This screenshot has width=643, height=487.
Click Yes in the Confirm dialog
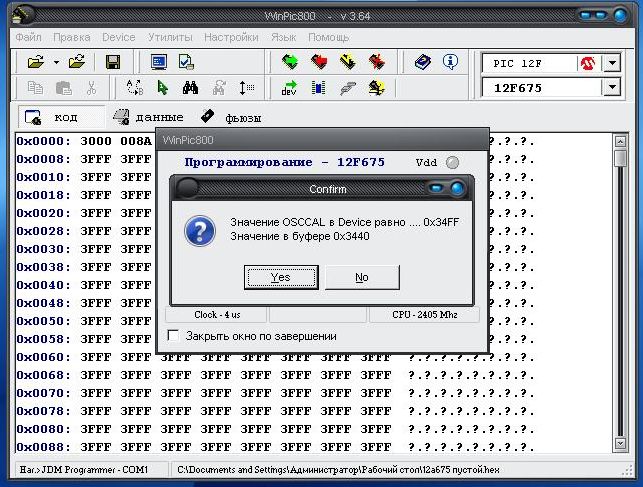tap(281, 278)
